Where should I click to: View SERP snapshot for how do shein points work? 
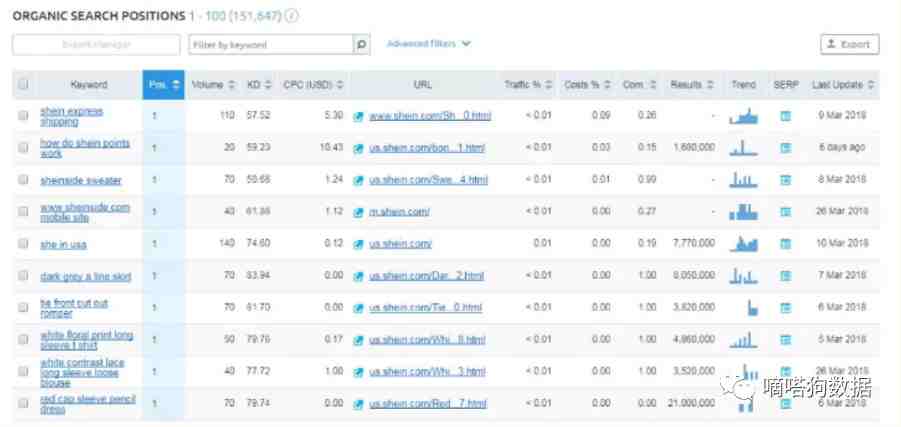(785, 148)
